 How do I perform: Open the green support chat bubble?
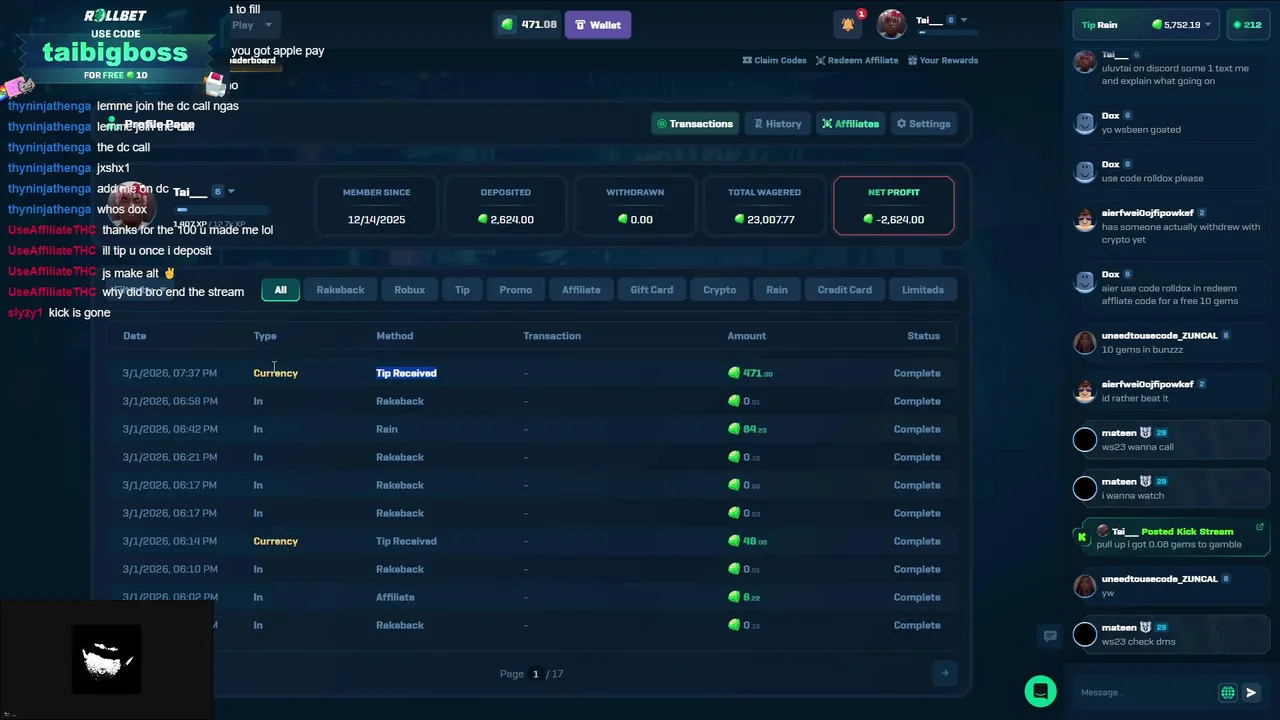pos(1040,691)
